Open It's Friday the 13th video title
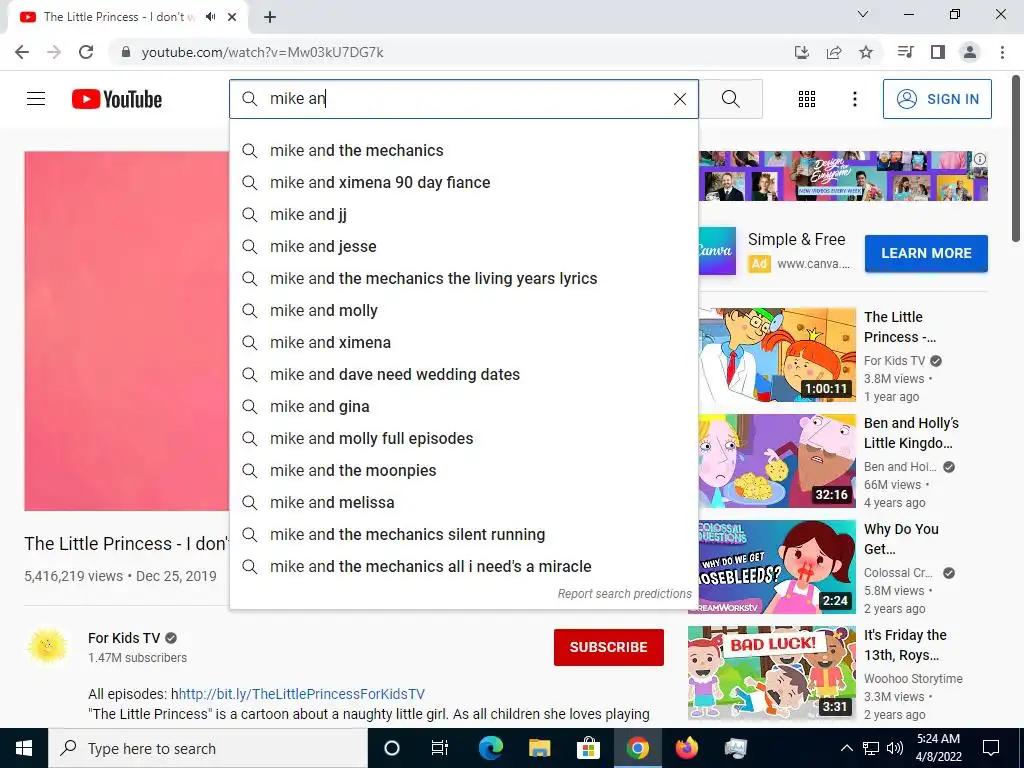Screen dimensions: 1024x768 905,645
